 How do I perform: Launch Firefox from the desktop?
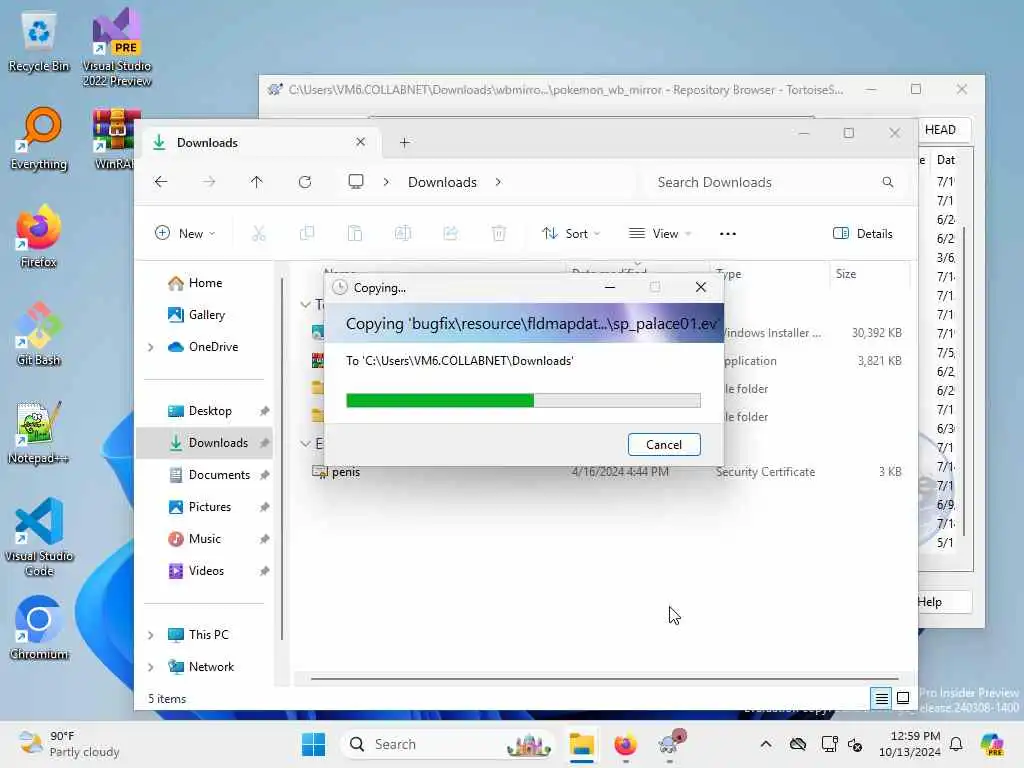click(x=39, y=236)
